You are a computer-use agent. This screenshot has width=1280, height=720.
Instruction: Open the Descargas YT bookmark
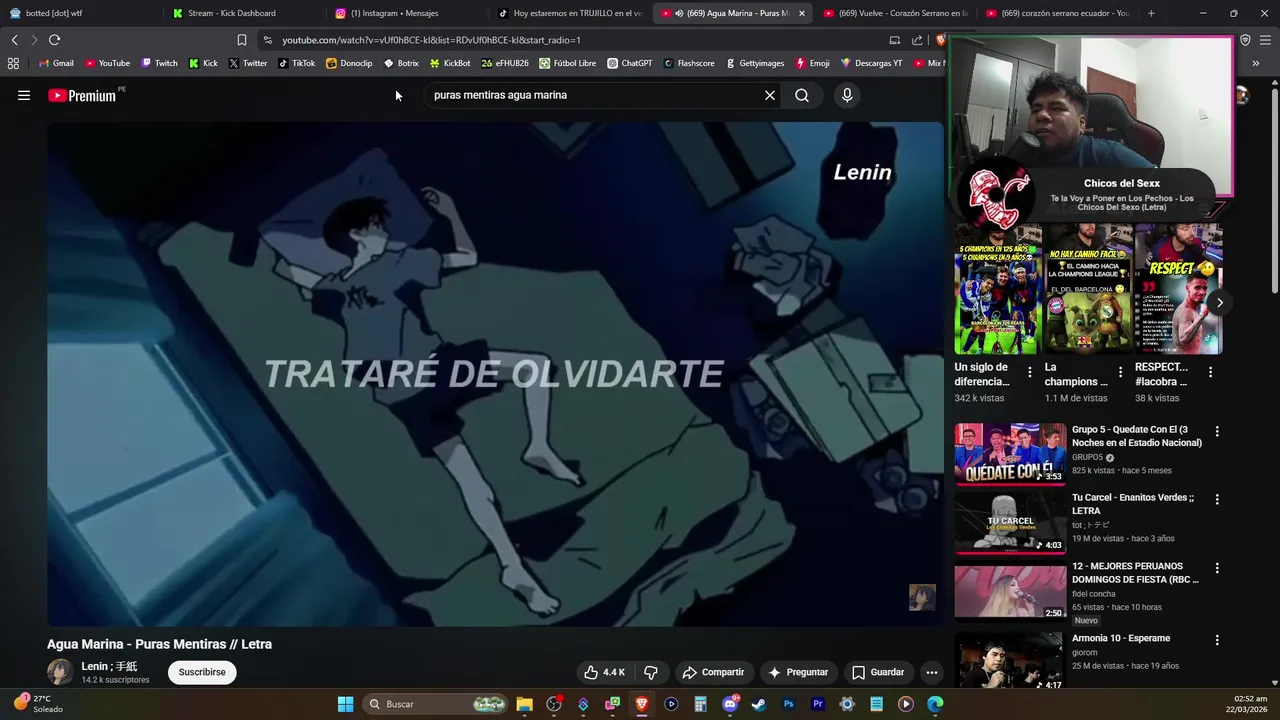871,63
